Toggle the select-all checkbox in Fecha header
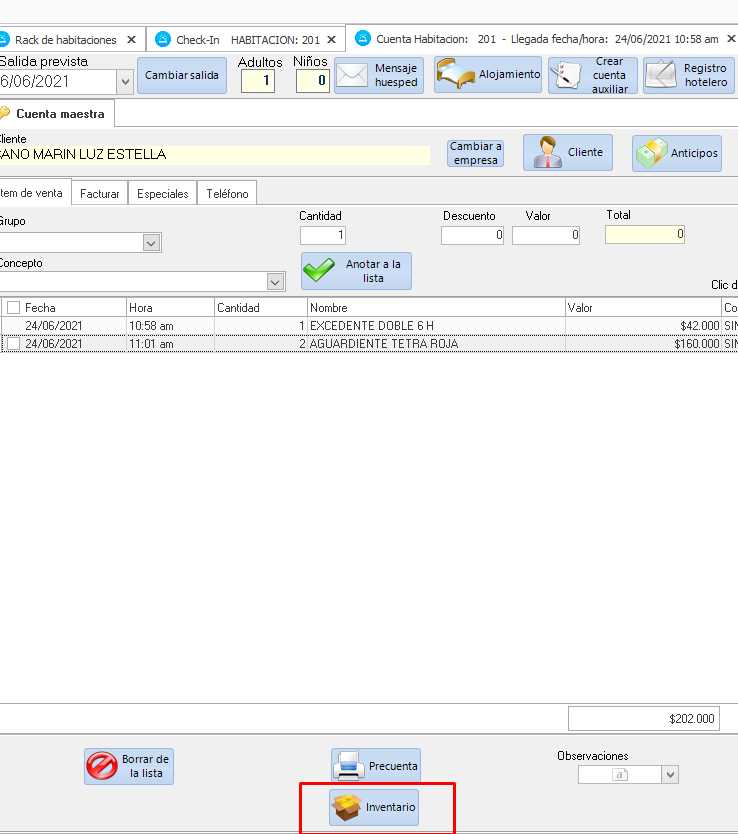Viewport: 738px width, 834px height. tap(13, 308)
